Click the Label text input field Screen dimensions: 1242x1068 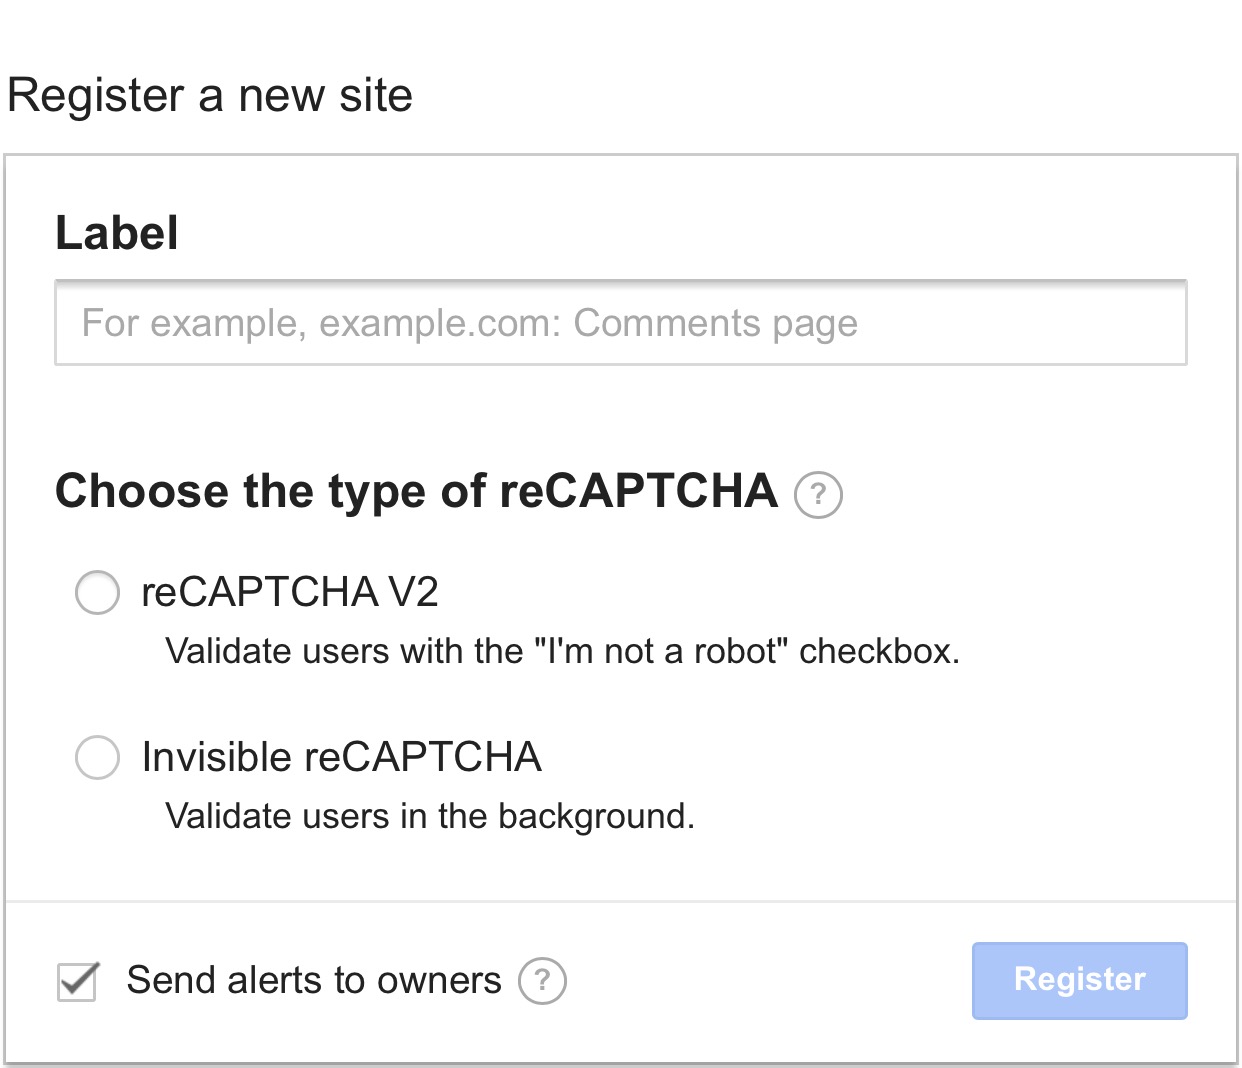coord(620,323)
